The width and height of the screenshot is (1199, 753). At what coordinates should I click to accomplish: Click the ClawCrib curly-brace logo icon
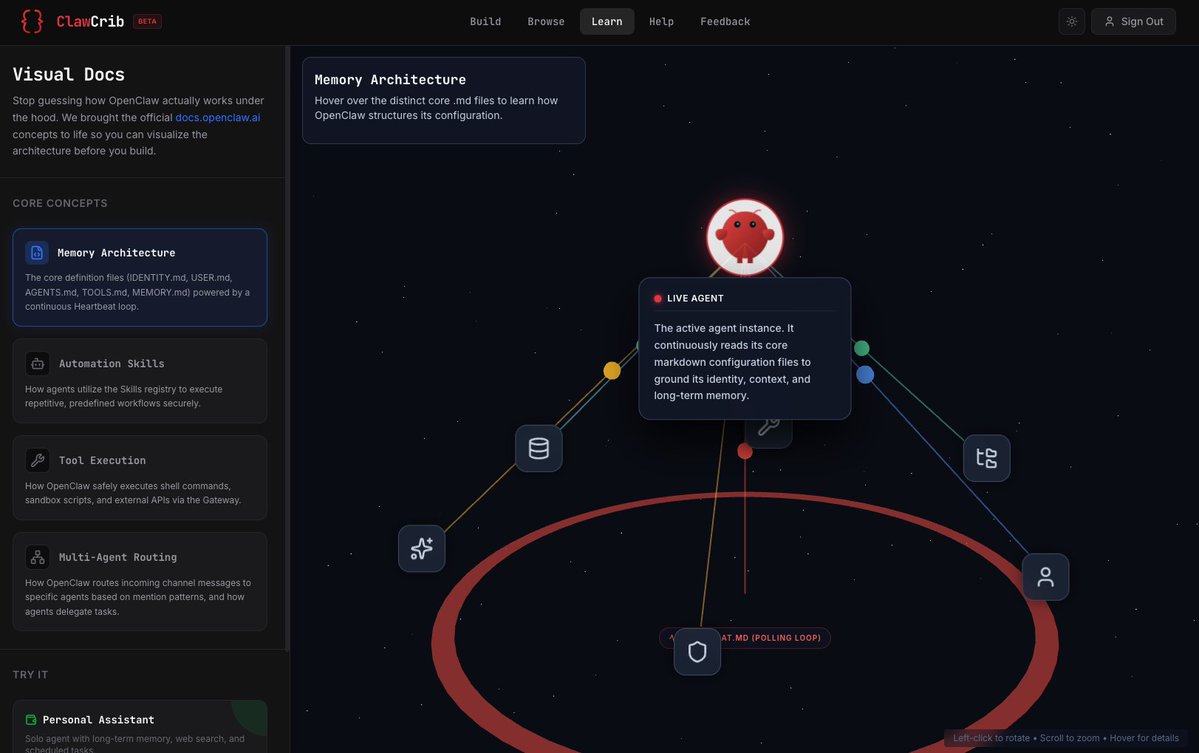pyautogui.click(x=32, y=21)
